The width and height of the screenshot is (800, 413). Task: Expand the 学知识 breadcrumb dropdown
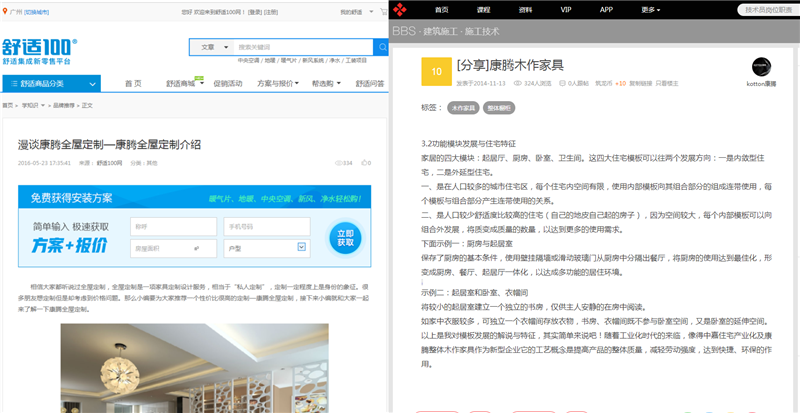click(33, 106)
